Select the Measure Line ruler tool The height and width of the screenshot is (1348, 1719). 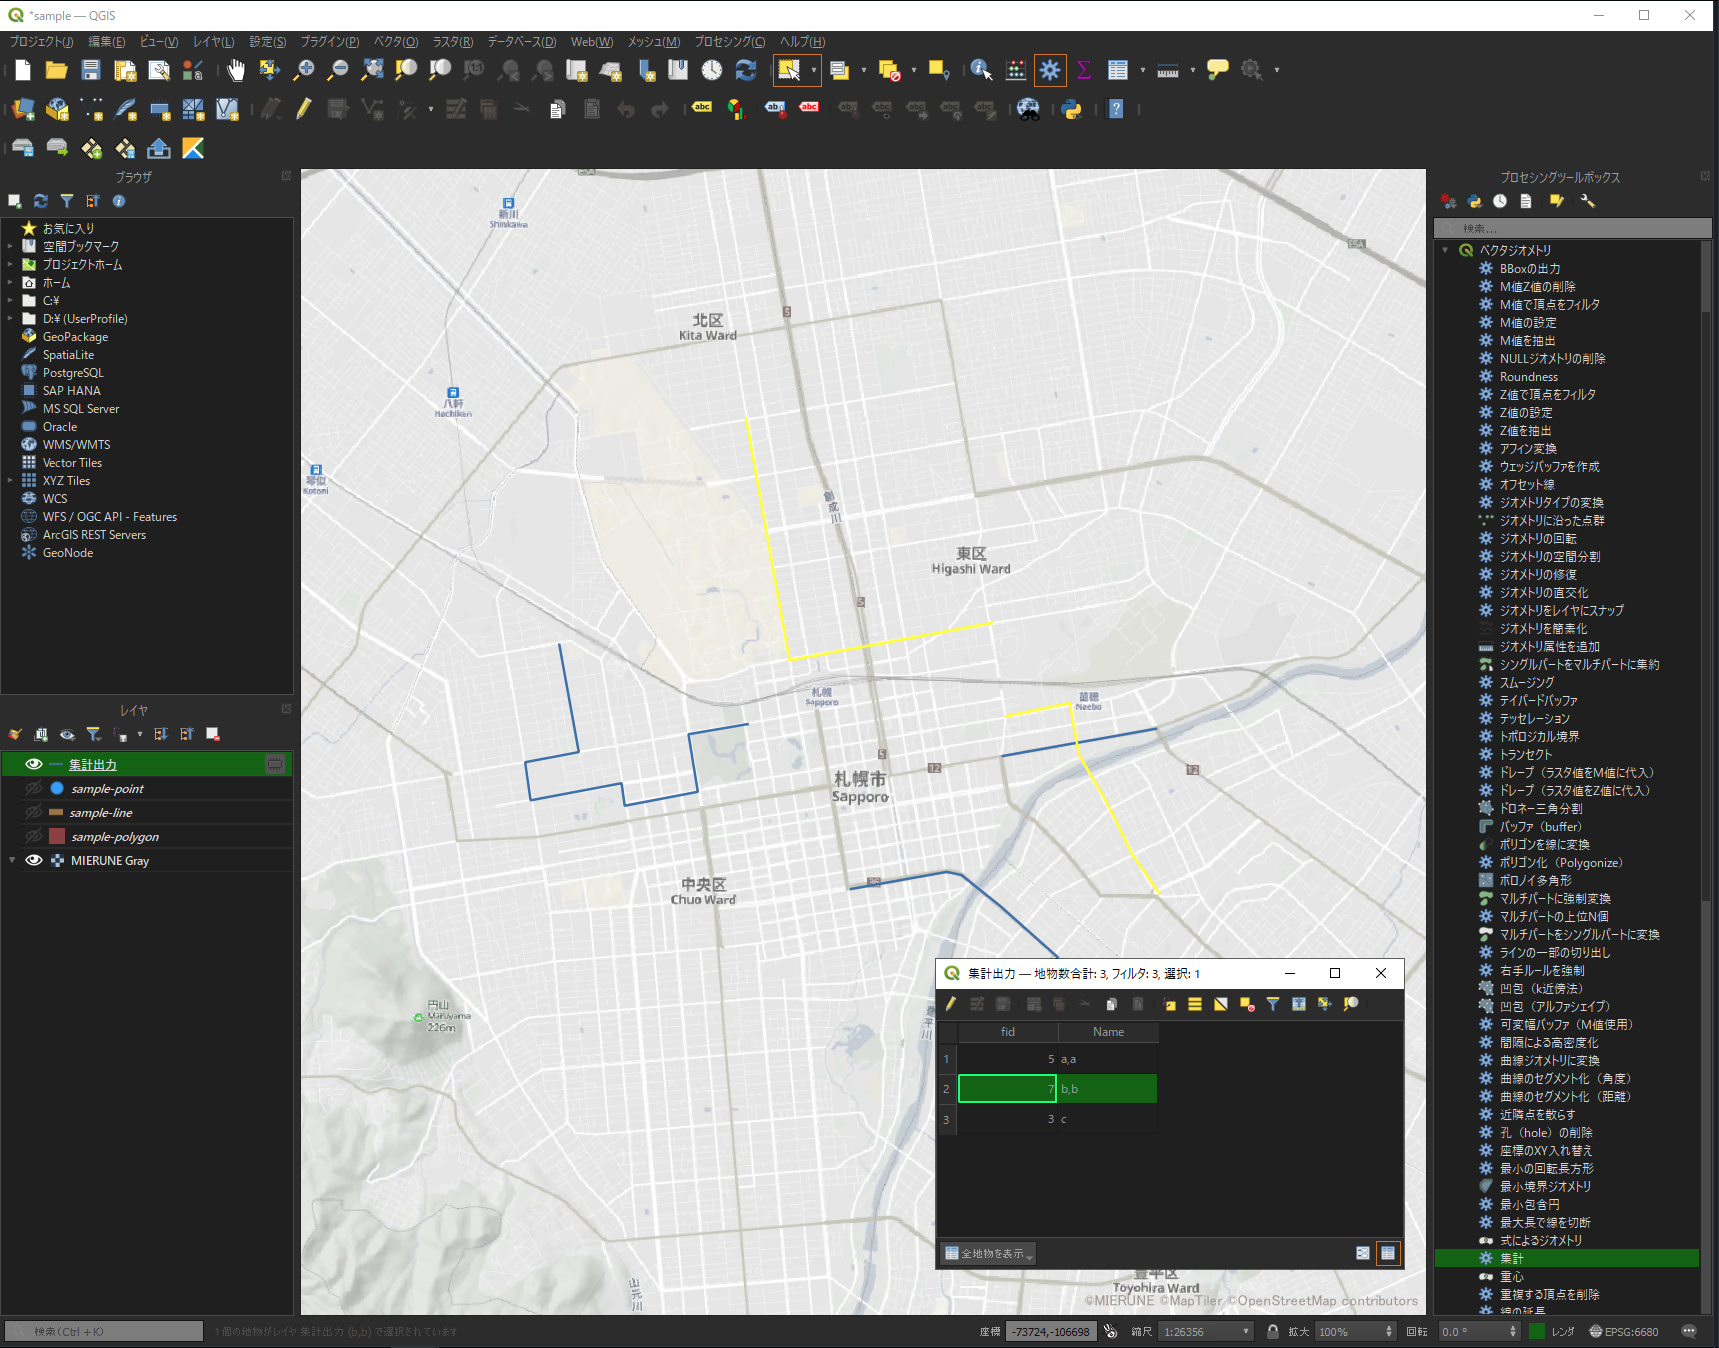[1168, 70]
